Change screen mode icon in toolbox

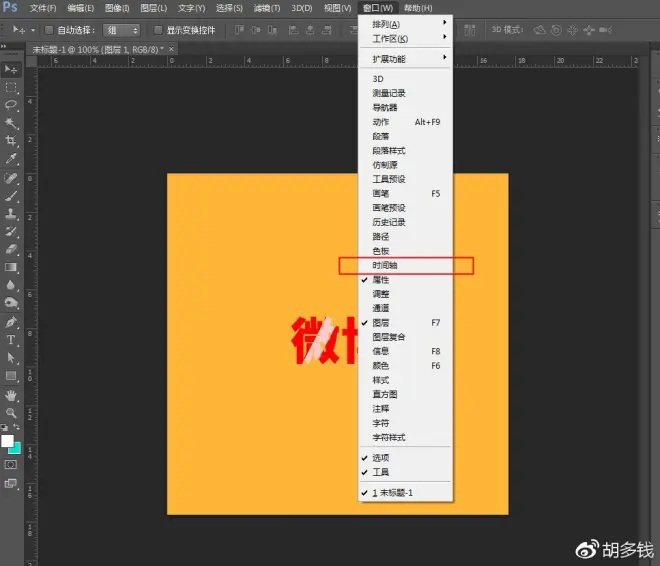click(11, 484)
